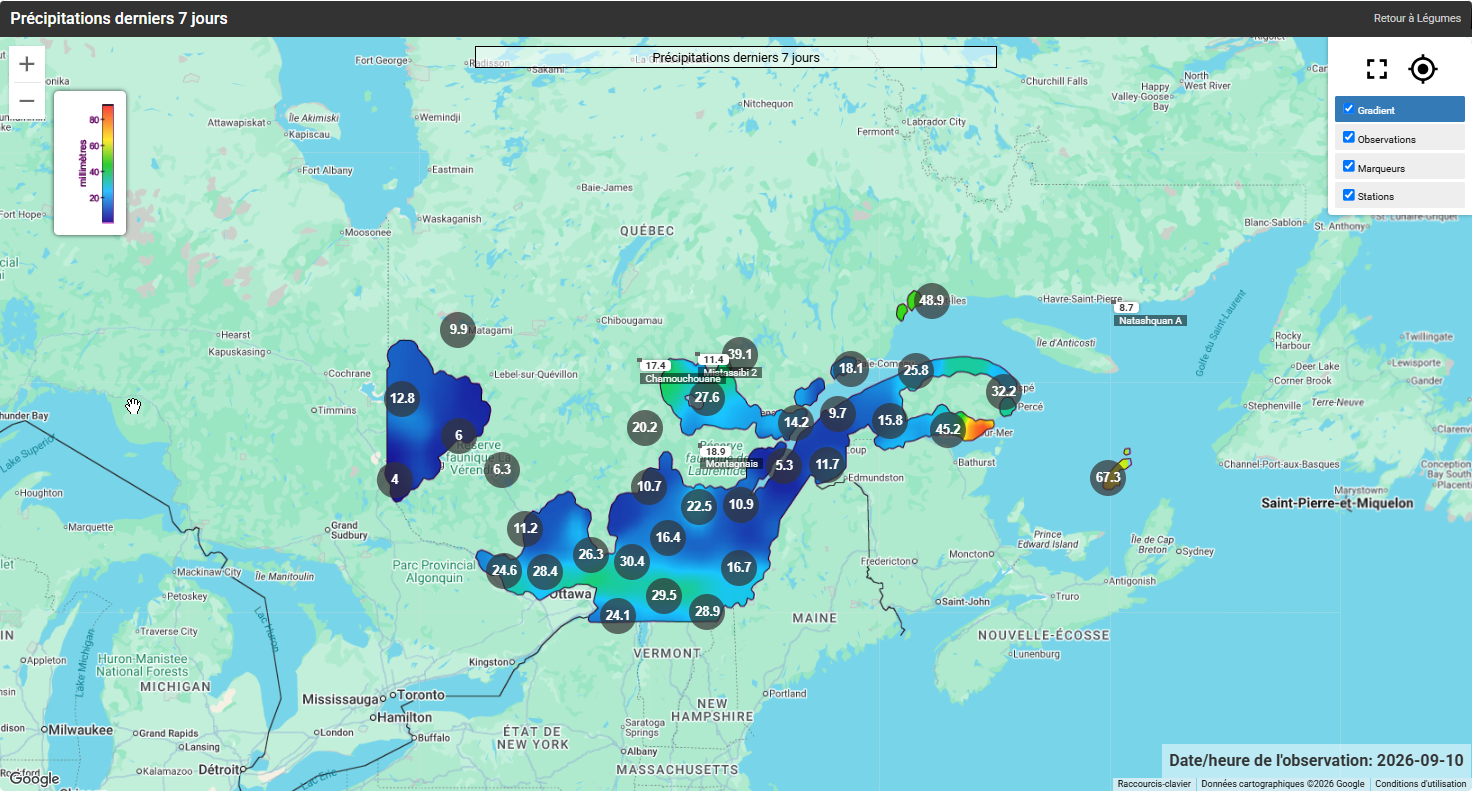The image size is (1472, 791).
Task: Open Raccourcis-clavier shortcuts button
Action: click(x=1154, y=784)
